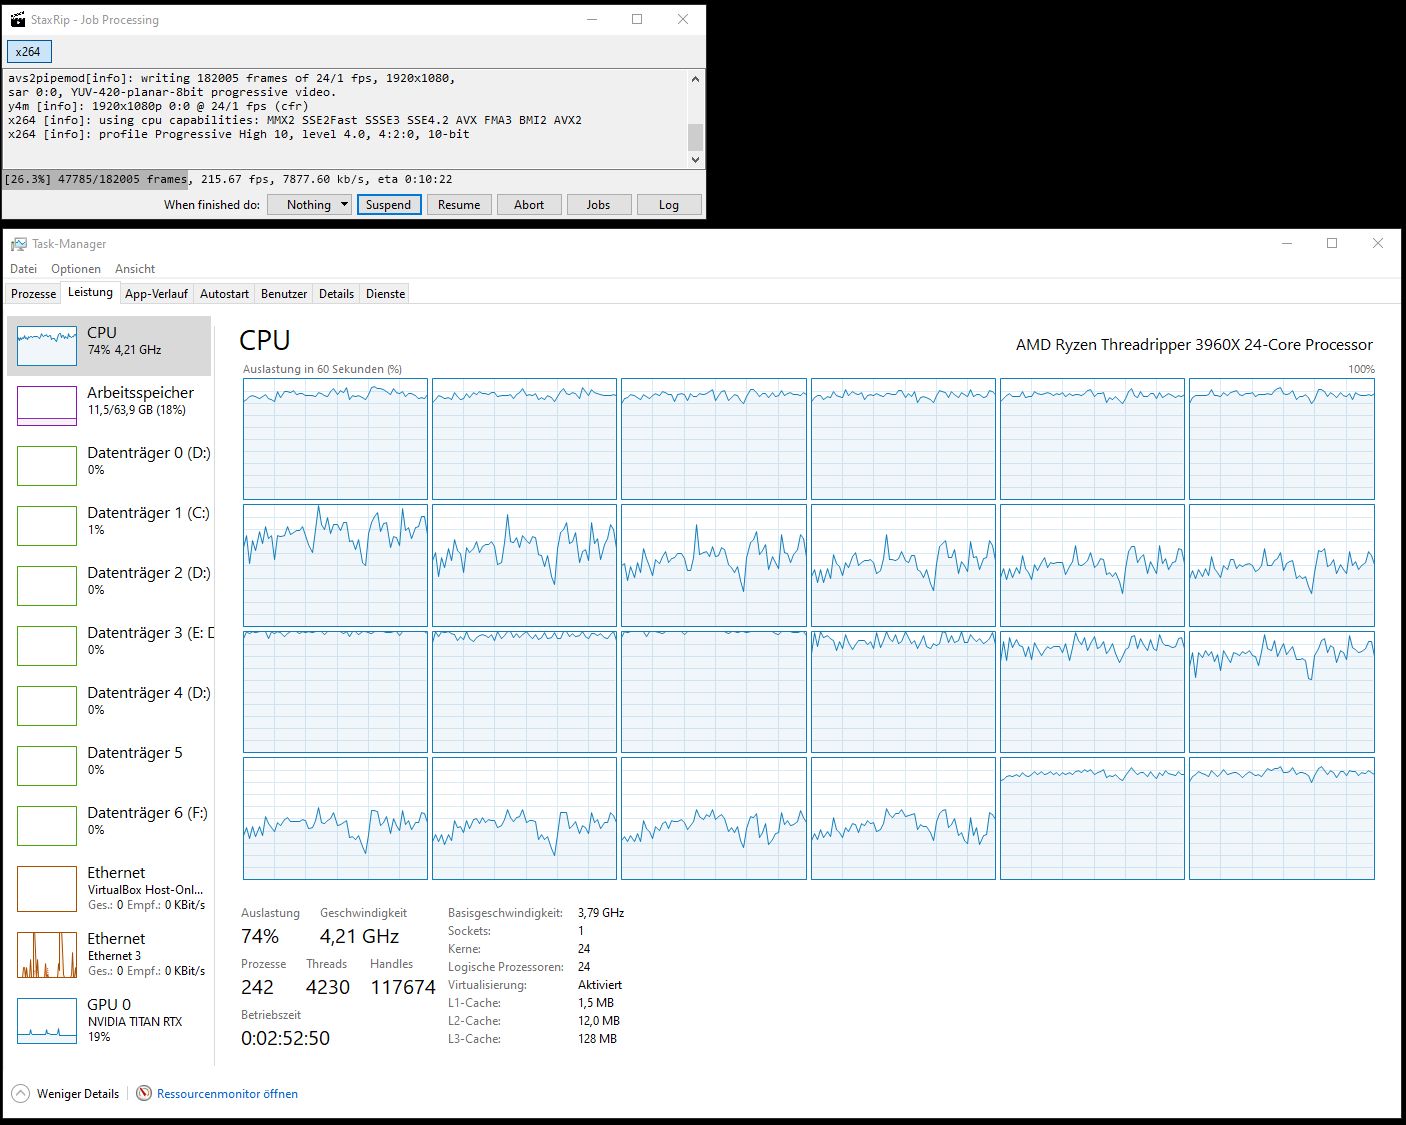Maximize the Task-Manager window
The height and width of the screenshot is (1125, 1406).
pos(1332,243)
